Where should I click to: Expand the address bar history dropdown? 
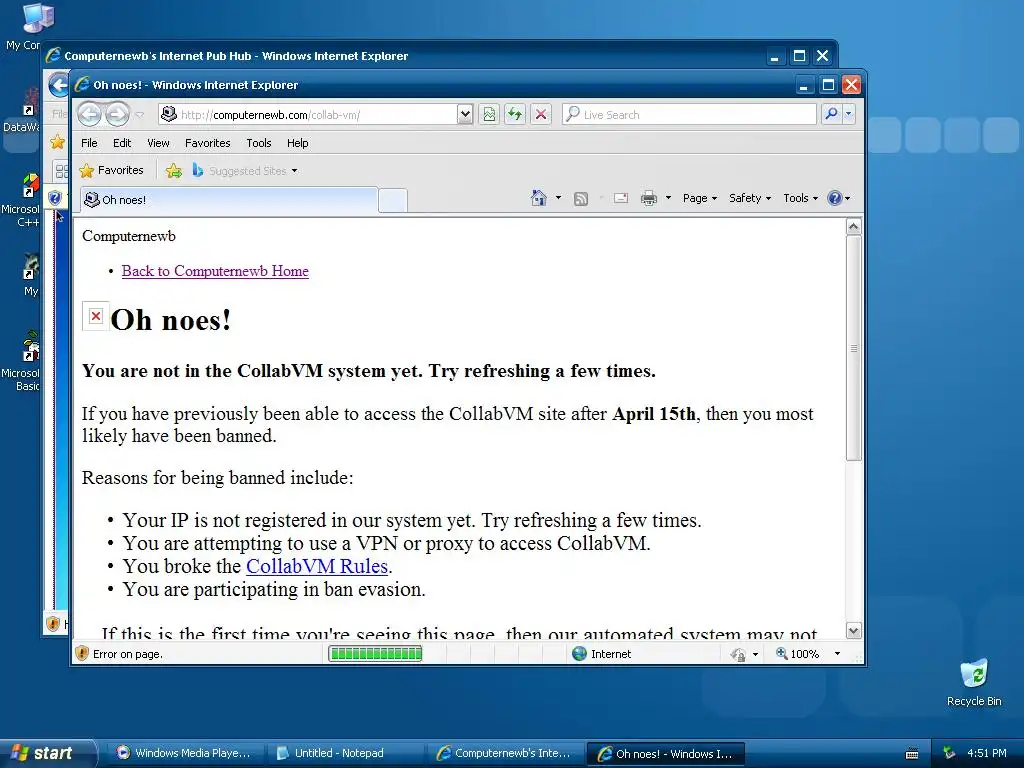[465, 115]
